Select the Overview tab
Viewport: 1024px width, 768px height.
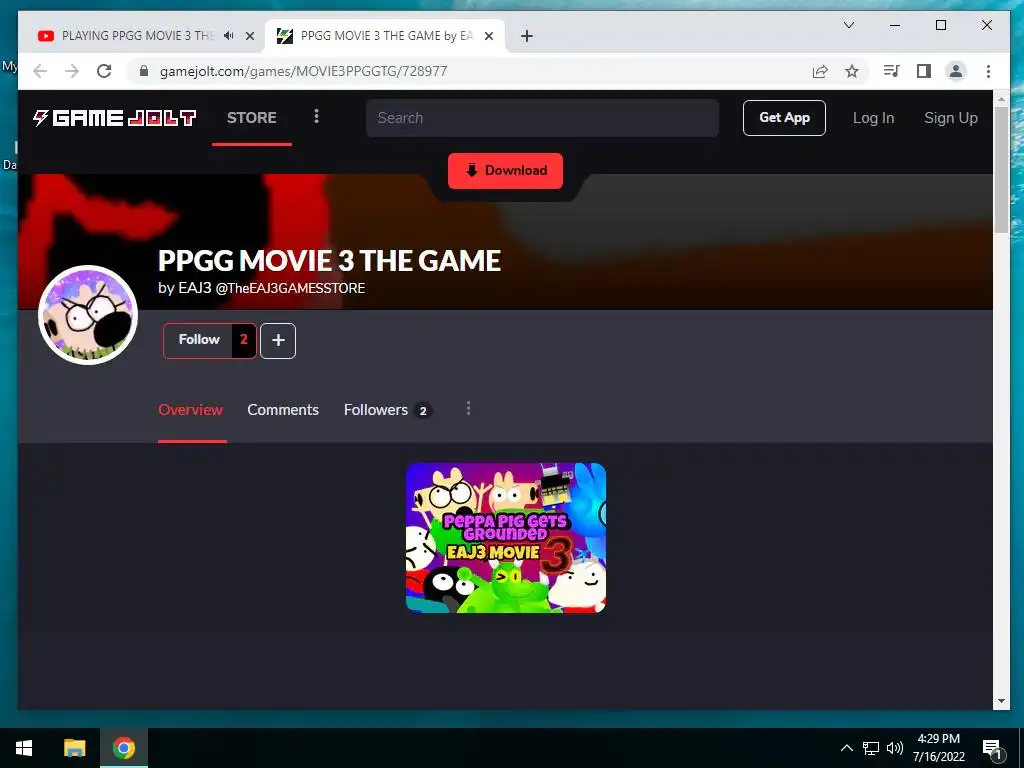point(191,409)
